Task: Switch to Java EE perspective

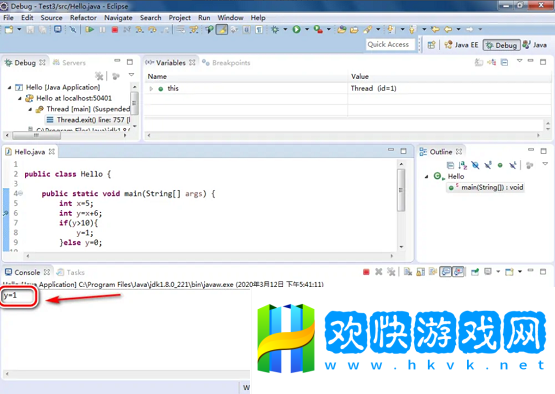Action: coord(462,45)
